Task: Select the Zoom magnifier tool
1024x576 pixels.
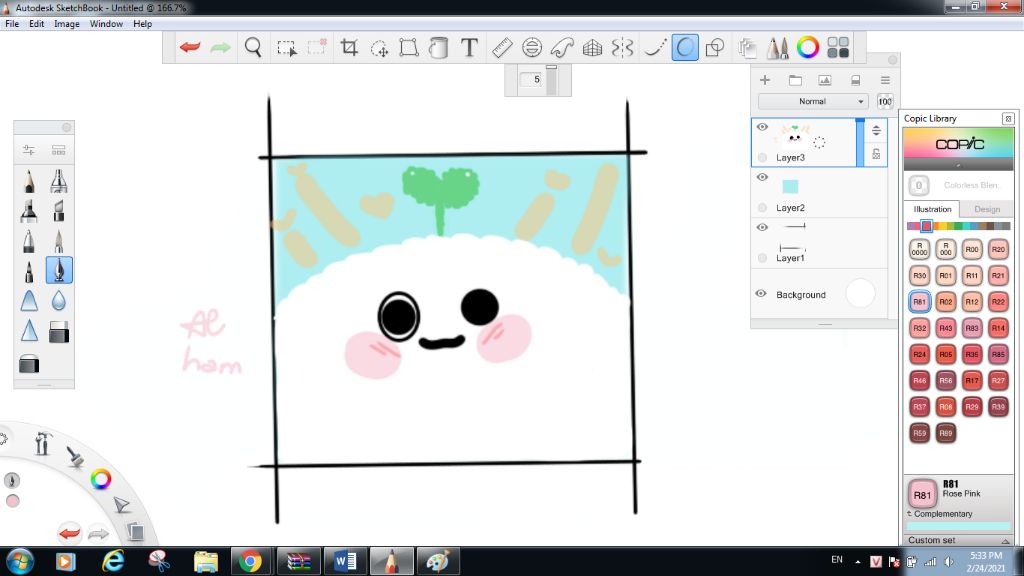Action: [253, 47]
